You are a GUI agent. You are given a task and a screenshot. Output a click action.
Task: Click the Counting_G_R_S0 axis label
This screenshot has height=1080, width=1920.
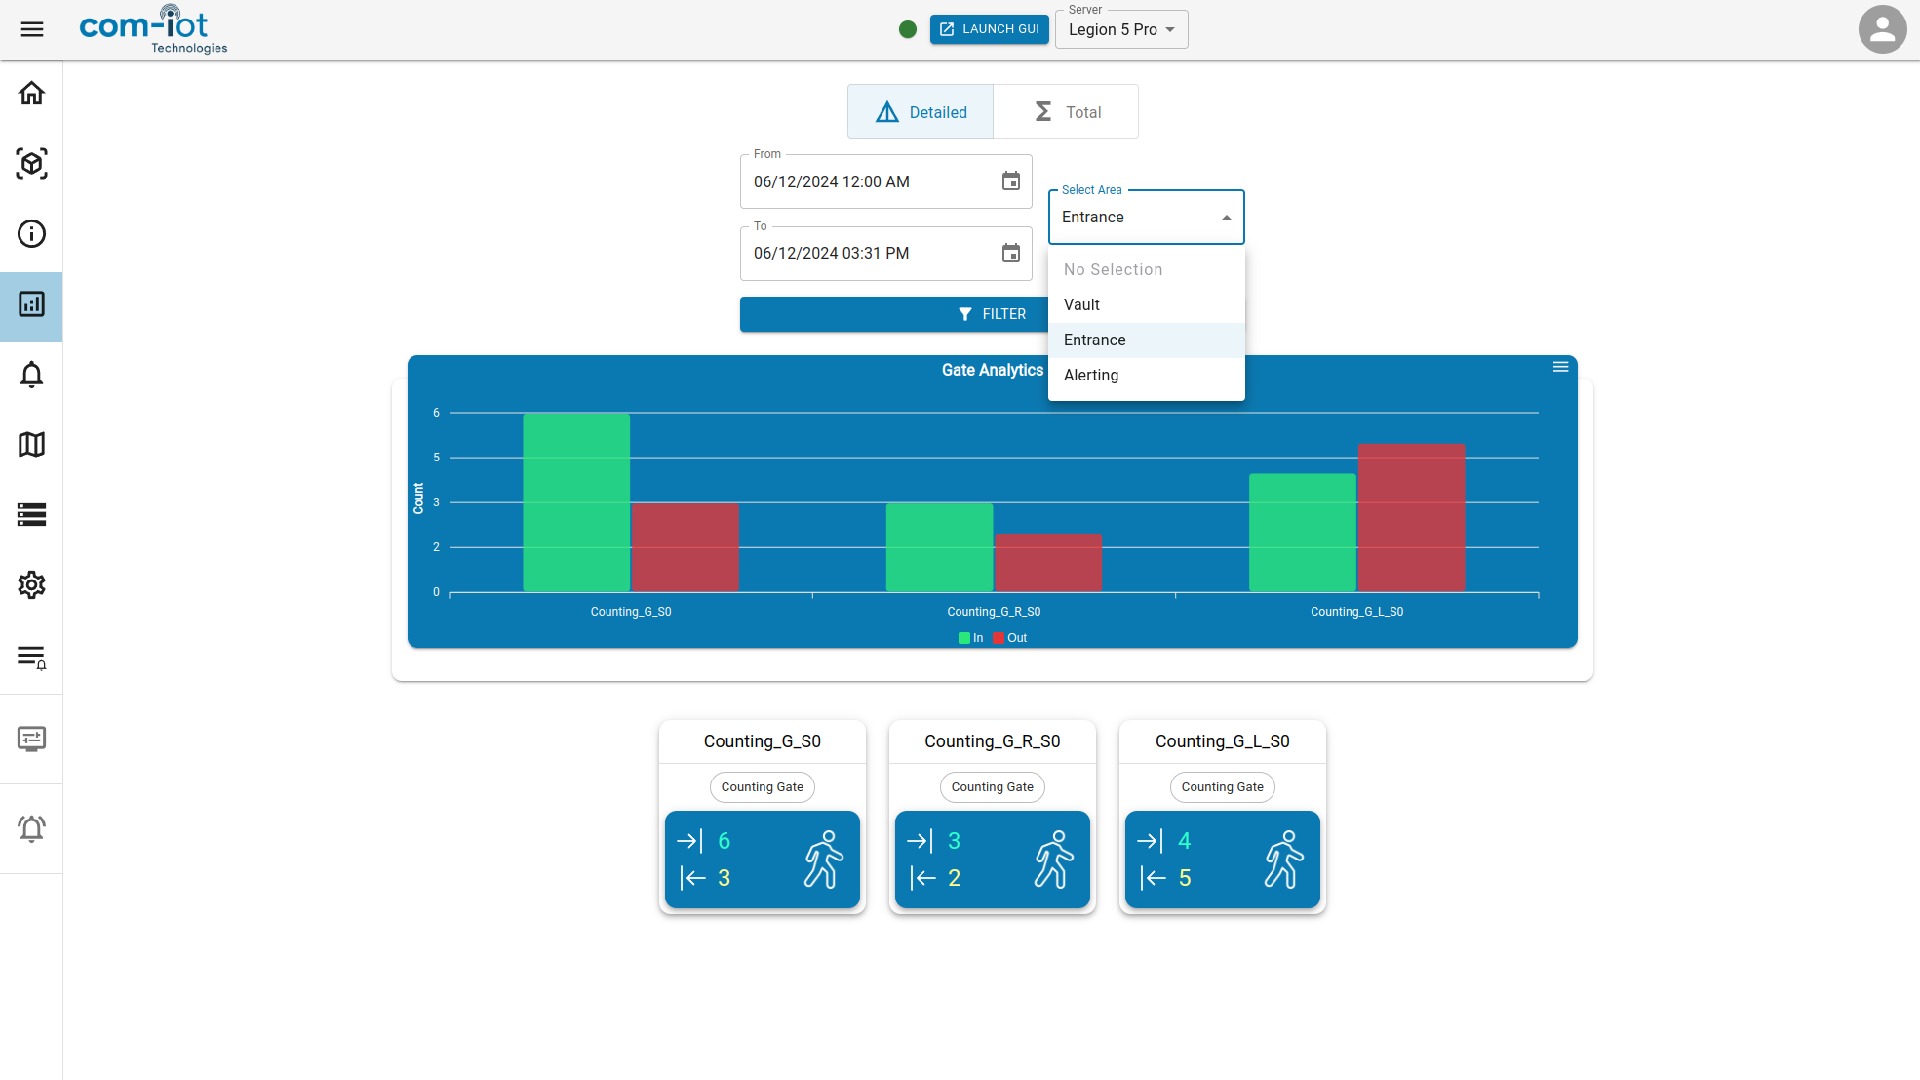click(x=994, y=612)
